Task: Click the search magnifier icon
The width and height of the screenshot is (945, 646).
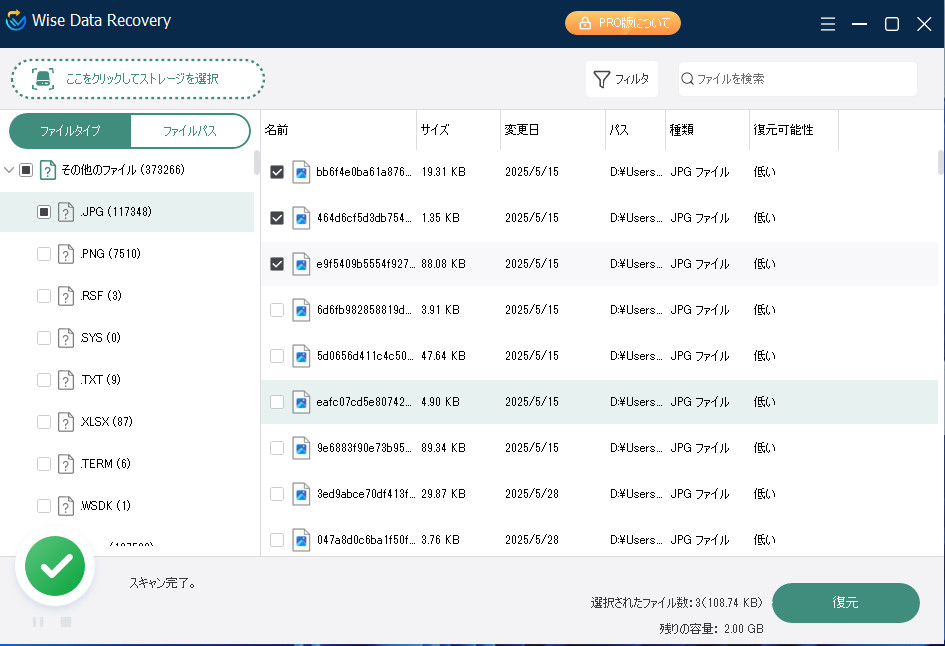Action: pyautogui.click(x=688, y=79)
